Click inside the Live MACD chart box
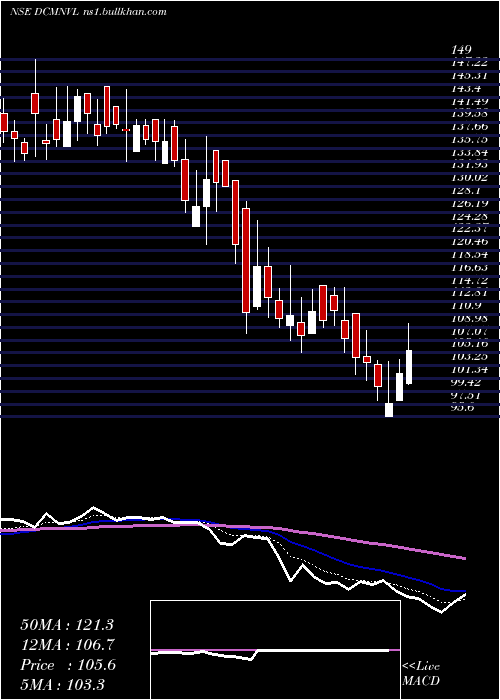The height and width of the screenshot is (700, 500). pyautogui.click(x=275, y=650)
